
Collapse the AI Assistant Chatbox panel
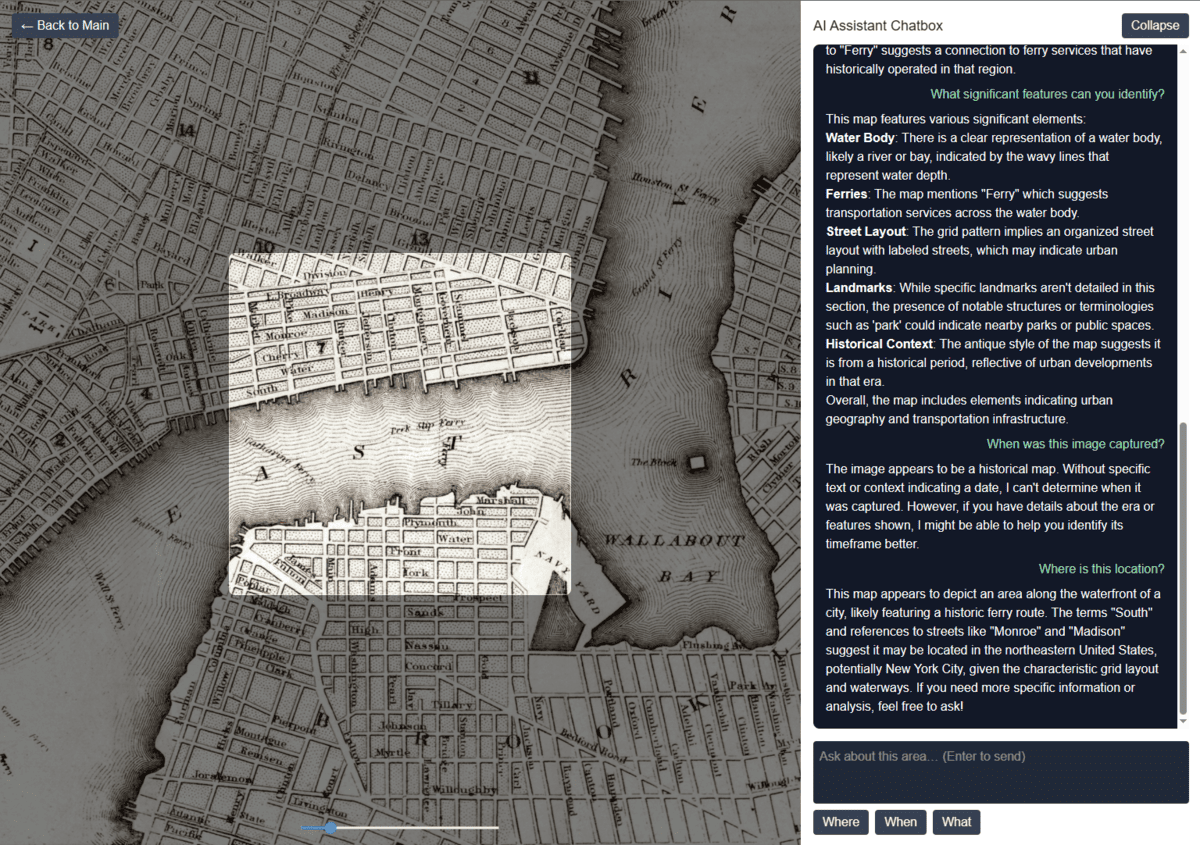tap(1154, 25)
